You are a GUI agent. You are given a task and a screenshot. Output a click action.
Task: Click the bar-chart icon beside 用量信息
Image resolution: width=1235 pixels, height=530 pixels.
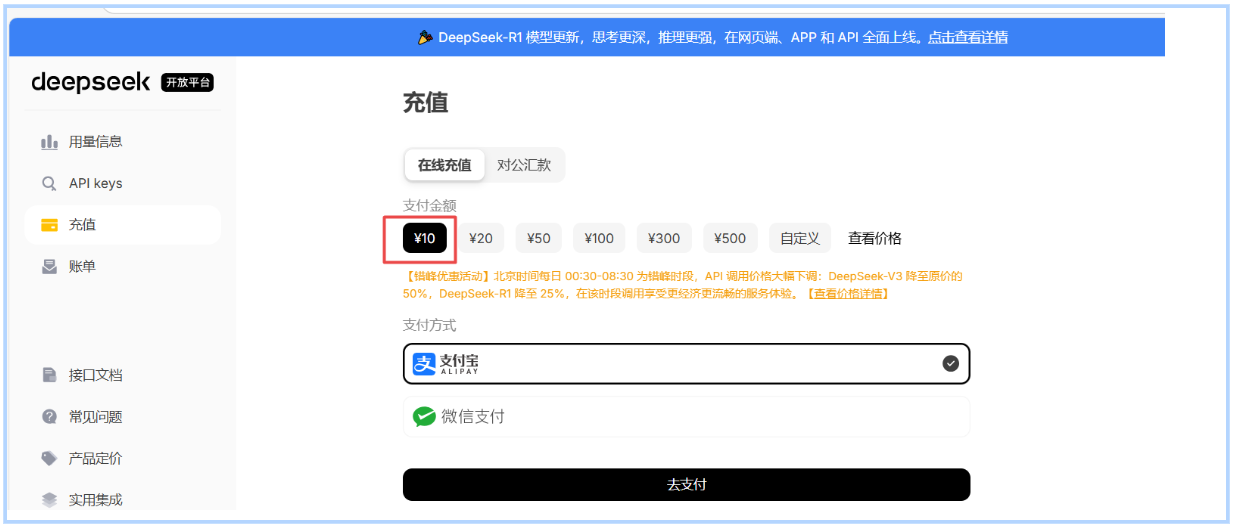click(x=49, y=142)
